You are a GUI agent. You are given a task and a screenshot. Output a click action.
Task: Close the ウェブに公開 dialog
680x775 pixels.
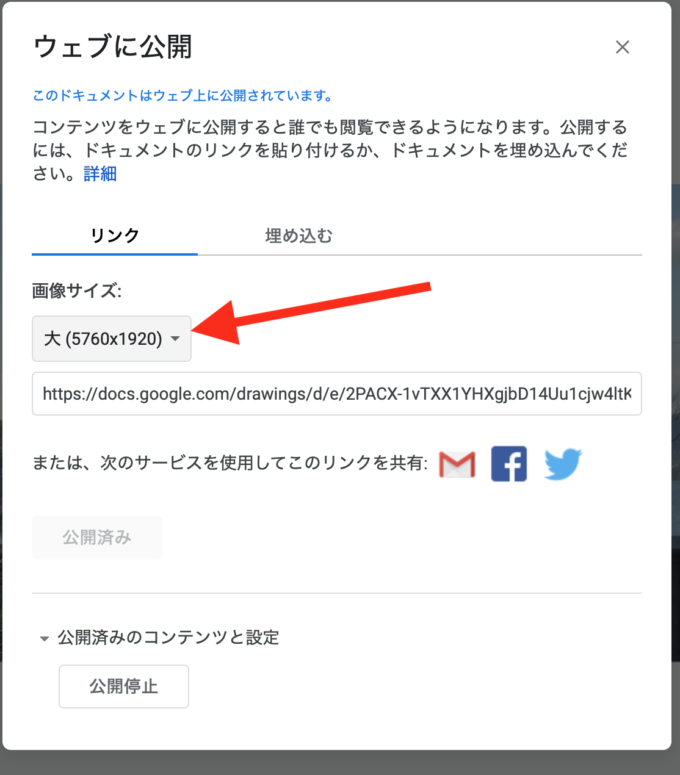(622, 47)
